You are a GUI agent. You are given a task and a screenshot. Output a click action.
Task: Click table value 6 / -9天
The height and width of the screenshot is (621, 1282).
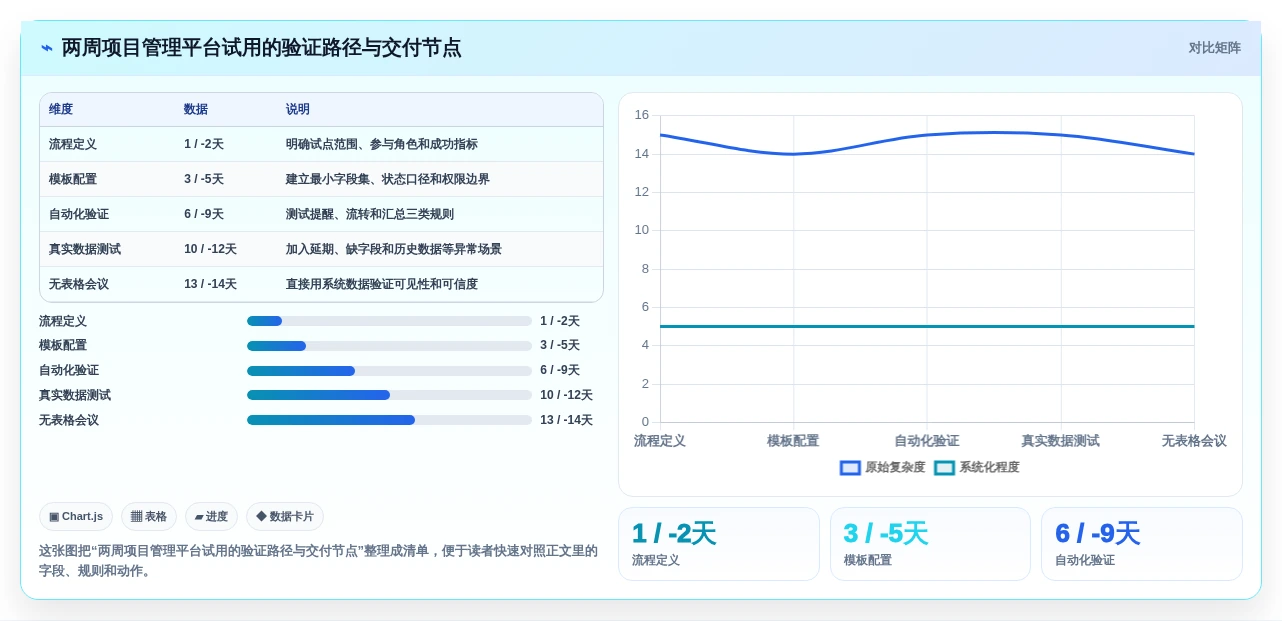click(204, 214)
